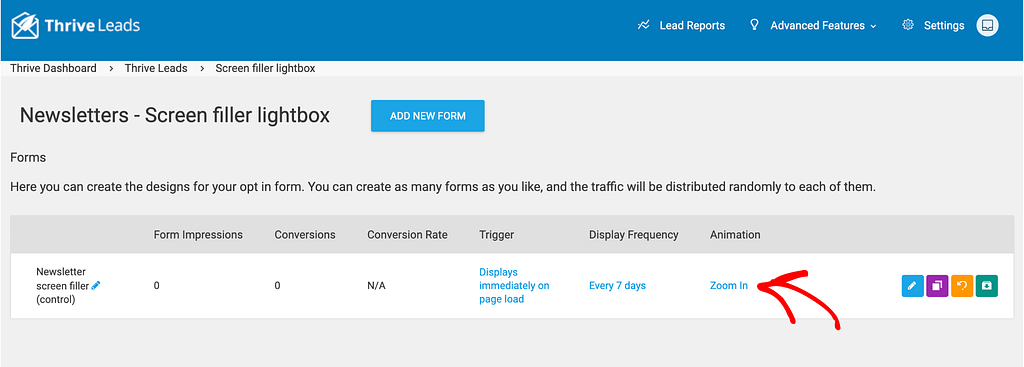Navigate to the Thrive Leads breadcrumb link
Viewport: 1024px width, 367px height.
point(156,68)
